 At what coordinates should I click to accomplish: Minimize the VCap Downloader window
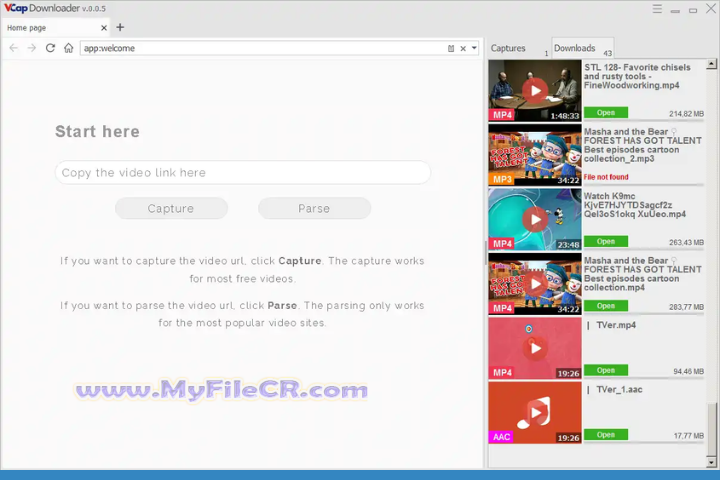tap(675, 11)
